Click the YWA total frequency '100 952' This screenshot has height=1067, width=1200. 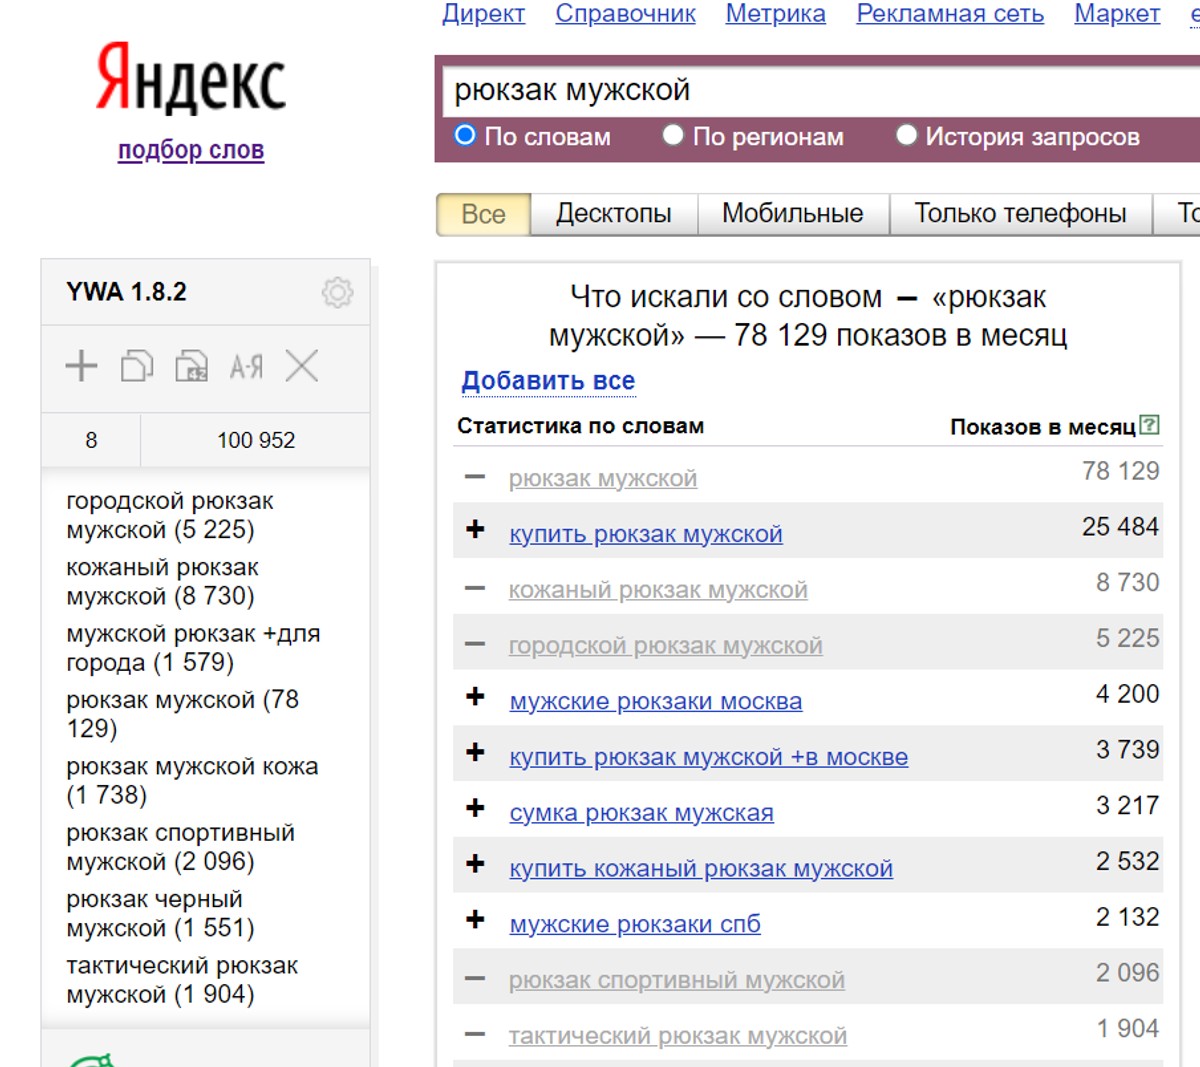point(256,440)
